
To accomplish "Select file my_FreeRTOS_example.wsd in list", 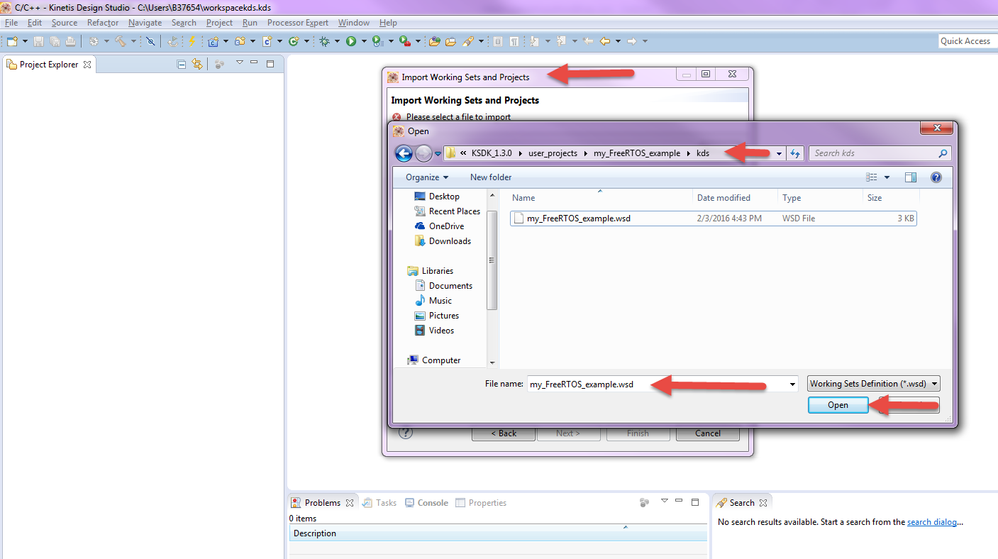I will click(713, 218).
